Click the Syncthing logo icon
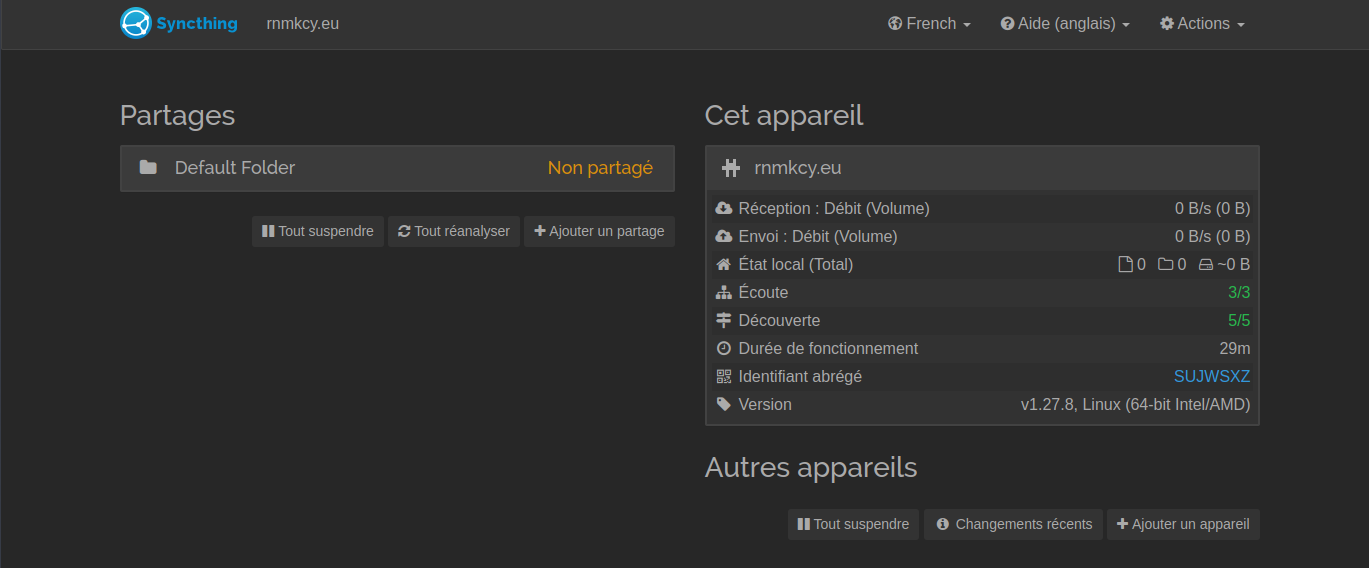 [136, 23]
